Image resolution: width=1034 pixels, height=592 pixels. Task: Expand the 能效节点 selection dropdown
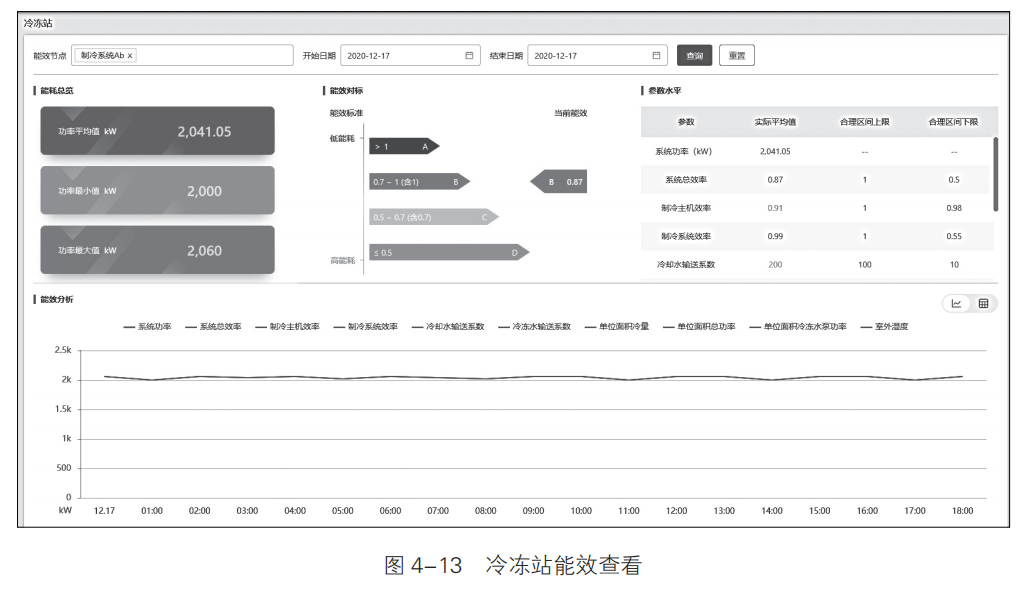coord(220,55)
